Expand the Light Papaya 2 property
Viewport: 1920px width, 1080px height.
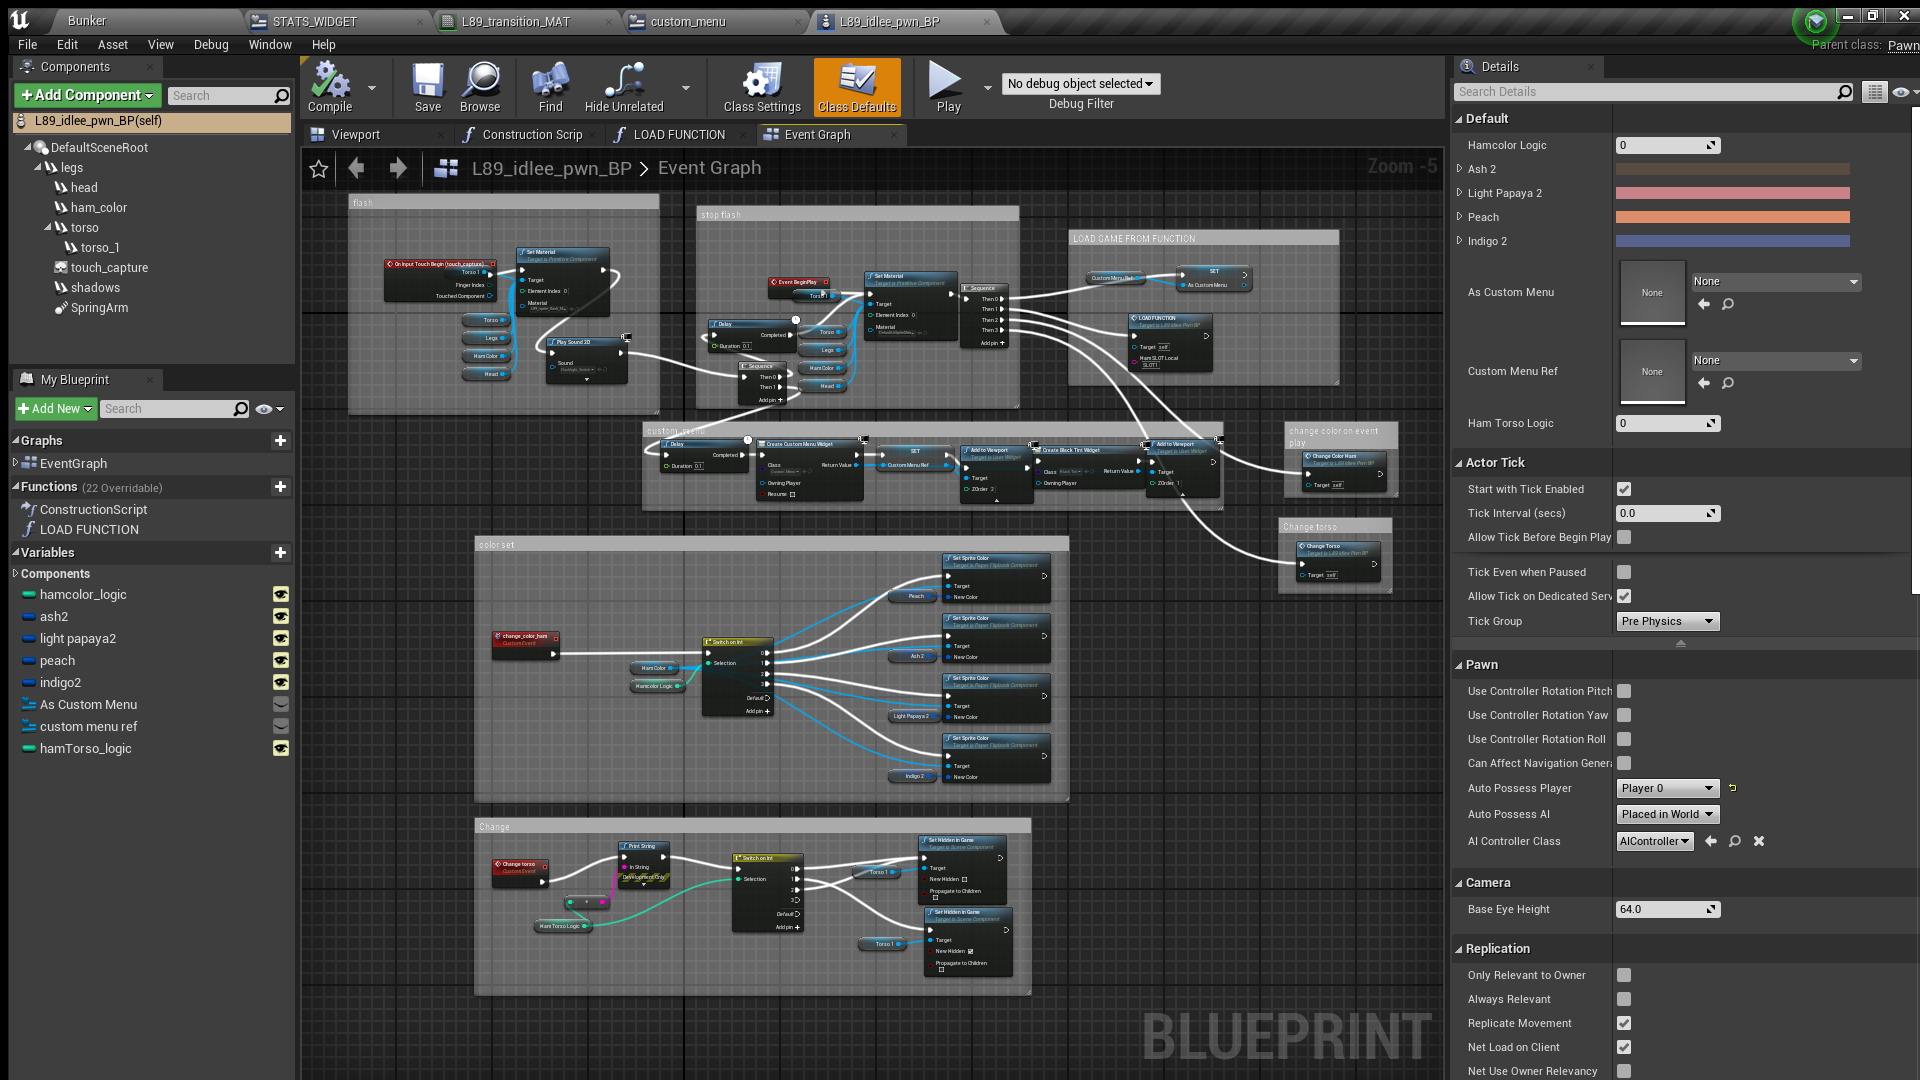(x=1460, y=193)
